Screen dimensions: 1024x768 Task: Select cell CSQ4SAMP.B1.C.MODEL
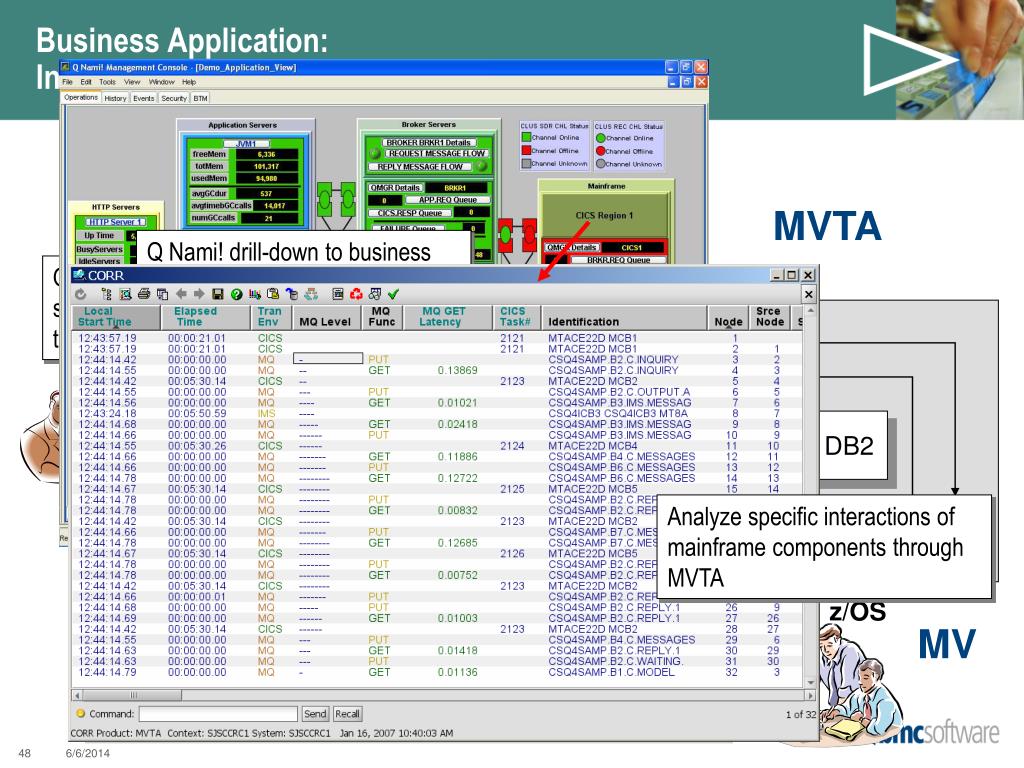(611, 672)
